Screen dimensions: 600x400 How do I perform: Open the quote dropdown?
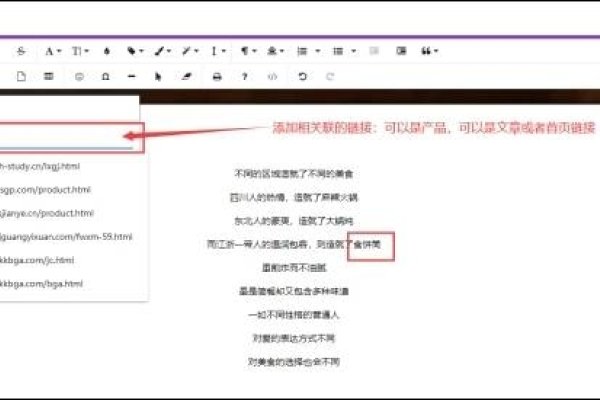[x=429, y=51]
